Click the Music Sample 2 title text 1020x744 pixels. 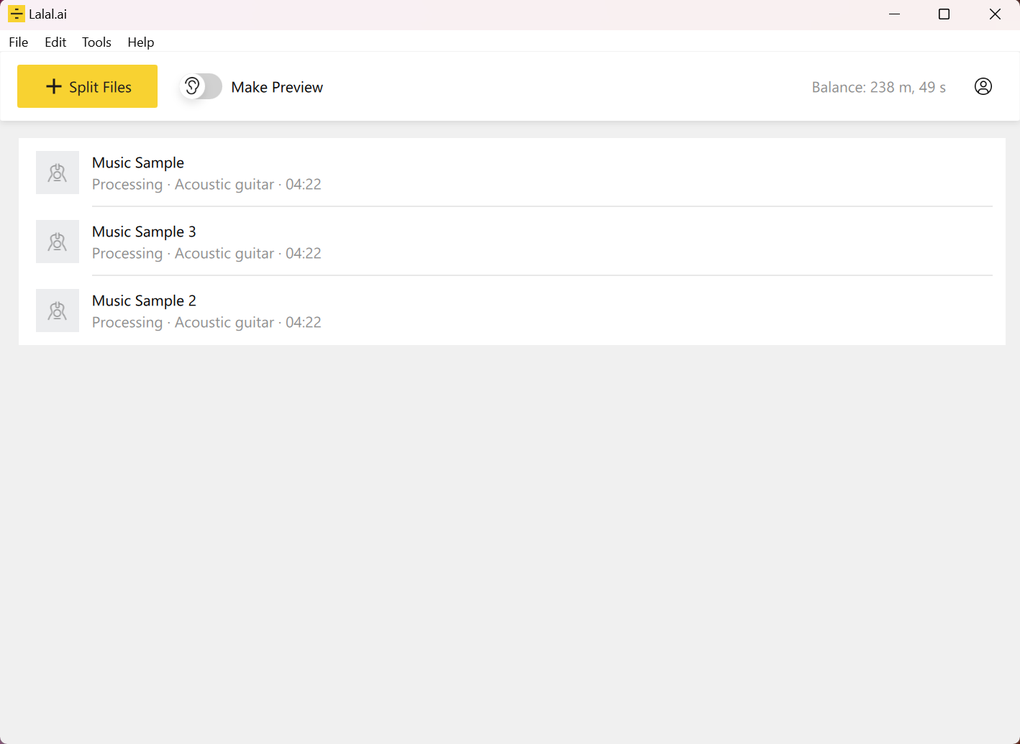click(x=143, y=300)
